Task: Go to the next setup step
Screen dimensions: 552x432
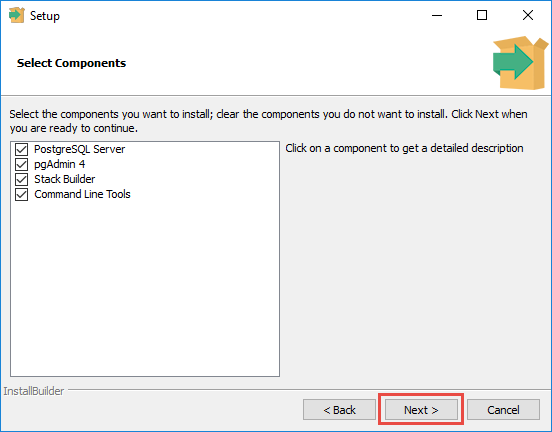Action: click(x=421, y=410)
